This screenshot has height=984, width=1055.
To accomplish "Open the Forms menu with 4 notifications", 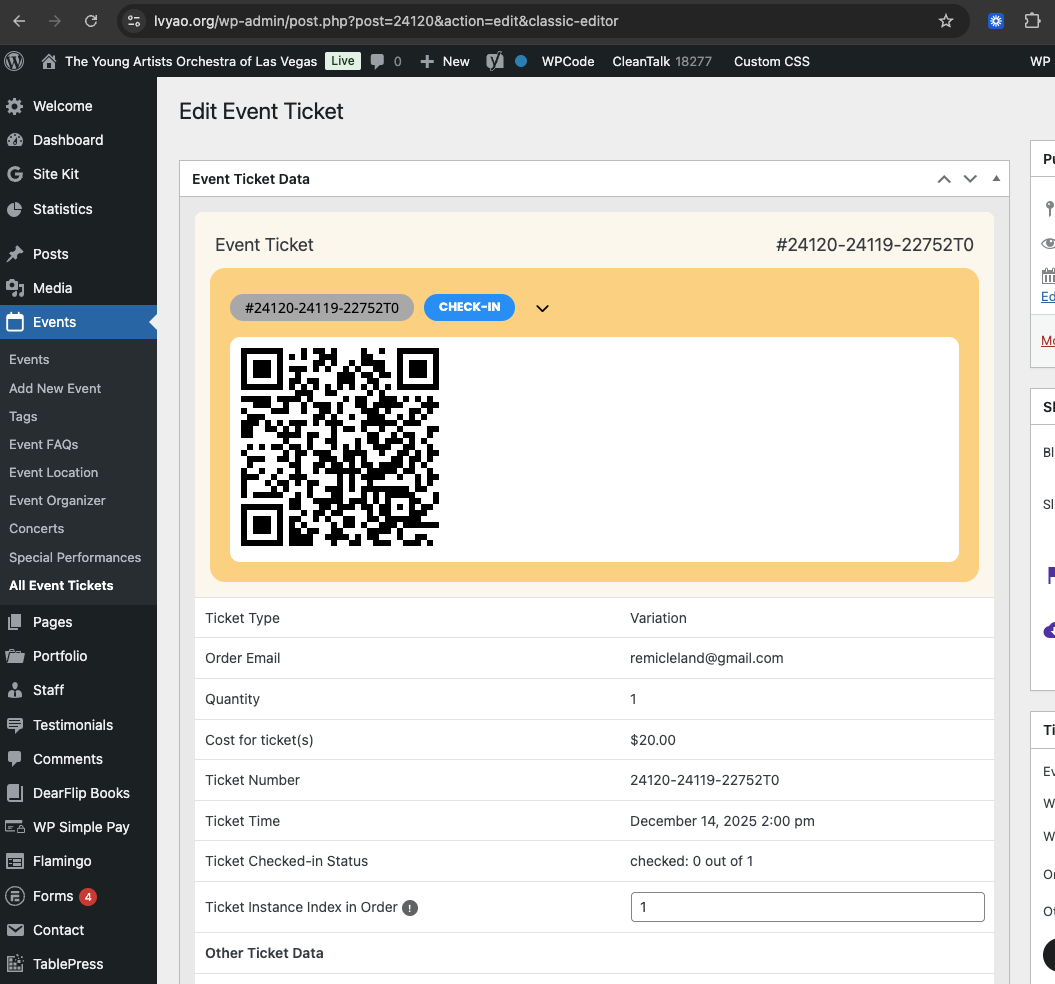I will click(53, 896).
